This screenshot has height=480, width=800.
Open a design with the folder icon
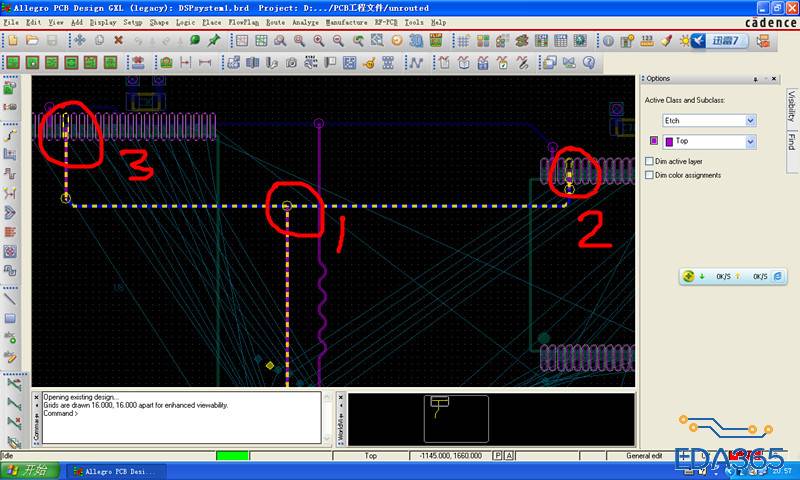tap(32, 40)
